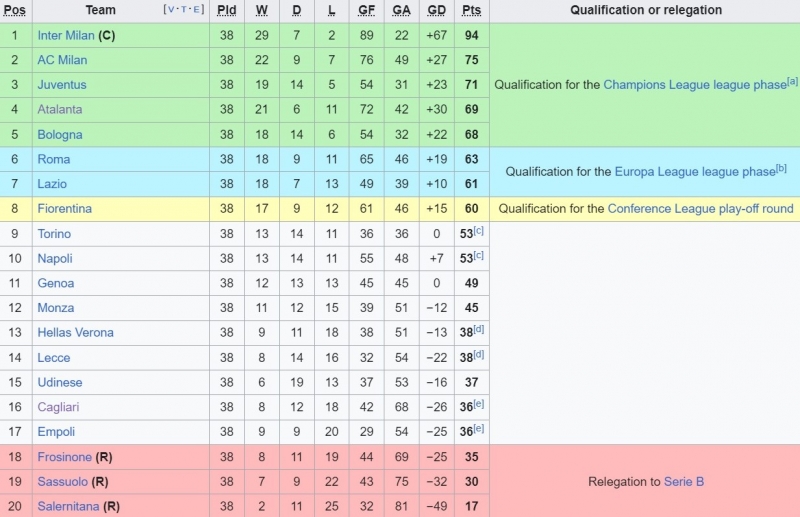The image size is (800, 517).
Task: Open footnote [b] beside Europa League qualification
Action: coord(781,168)
